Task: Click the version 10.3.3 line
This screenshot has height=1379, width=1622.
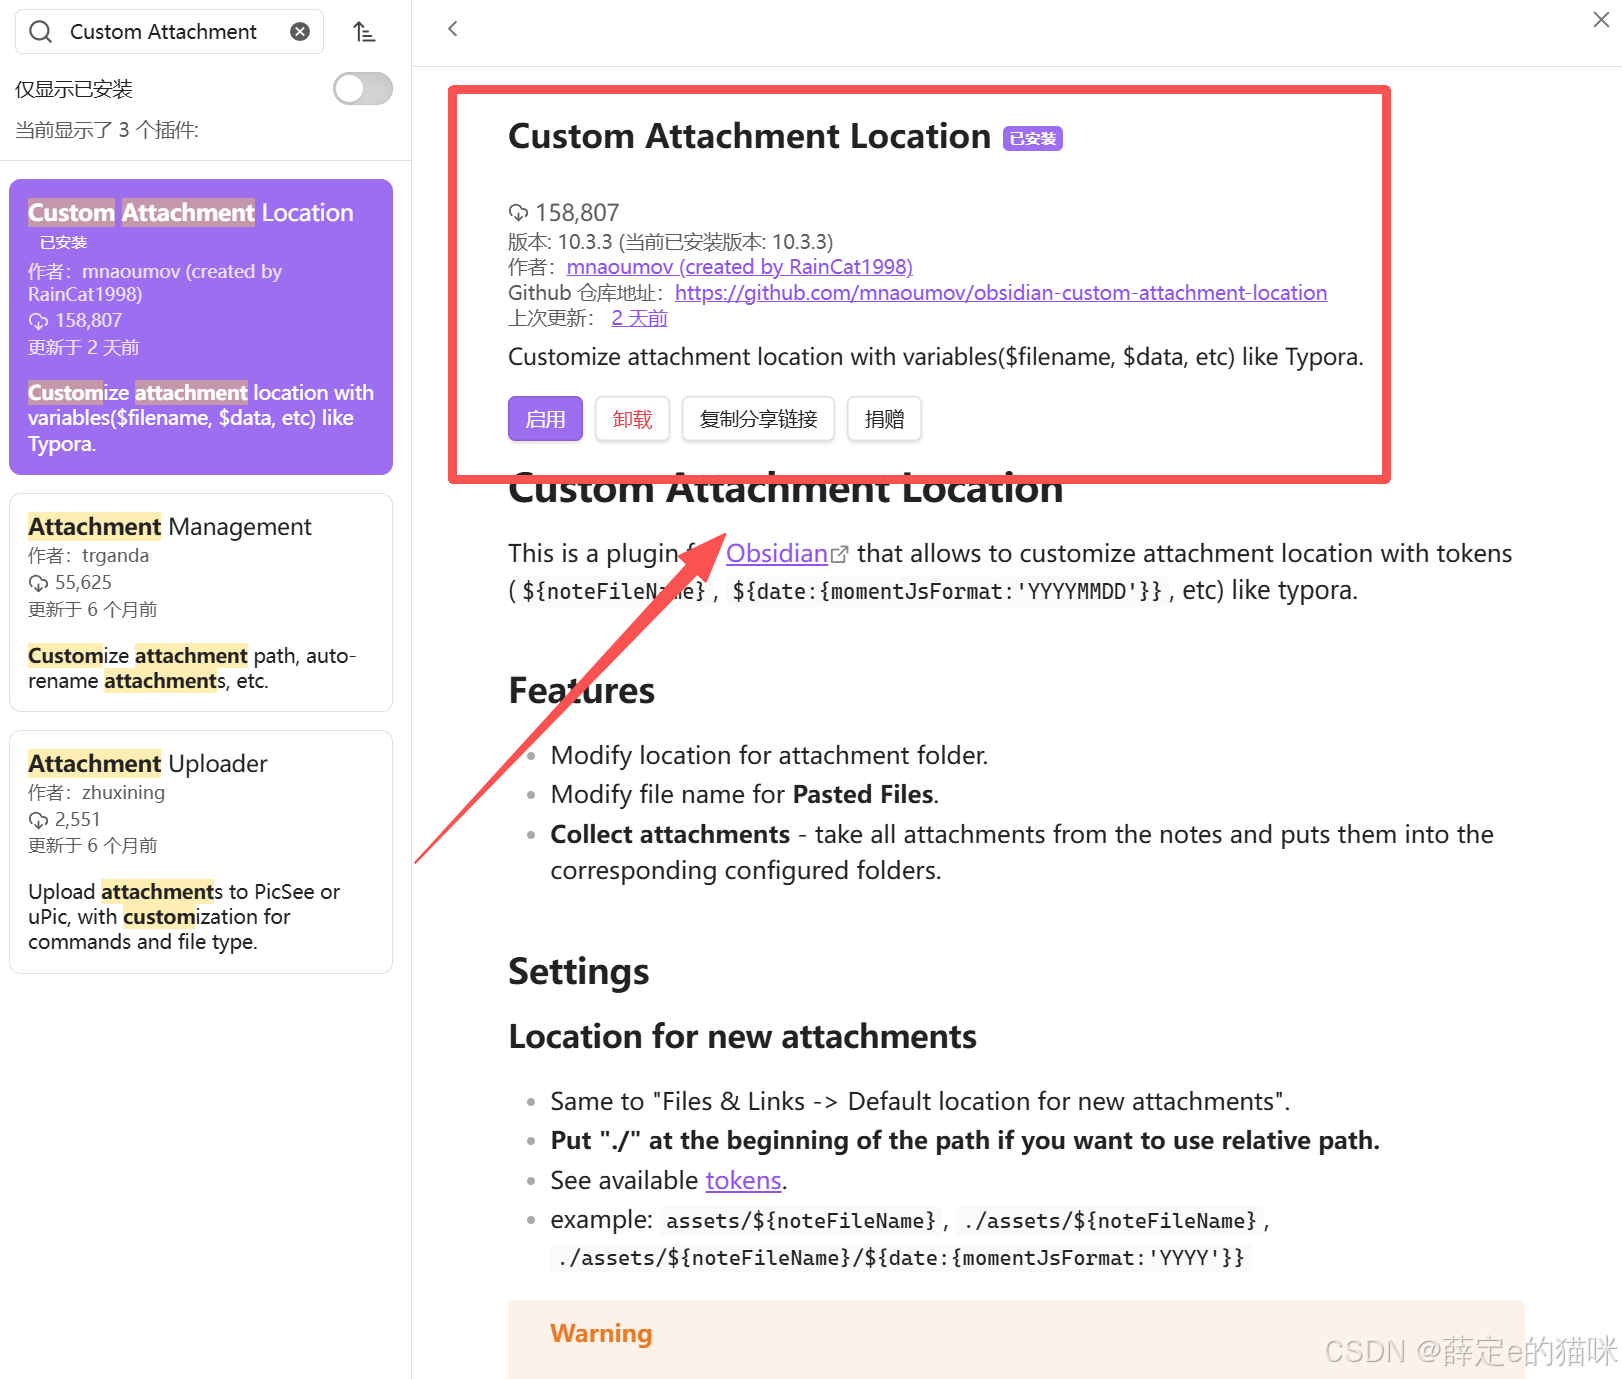Action: (x=670, y=242)
